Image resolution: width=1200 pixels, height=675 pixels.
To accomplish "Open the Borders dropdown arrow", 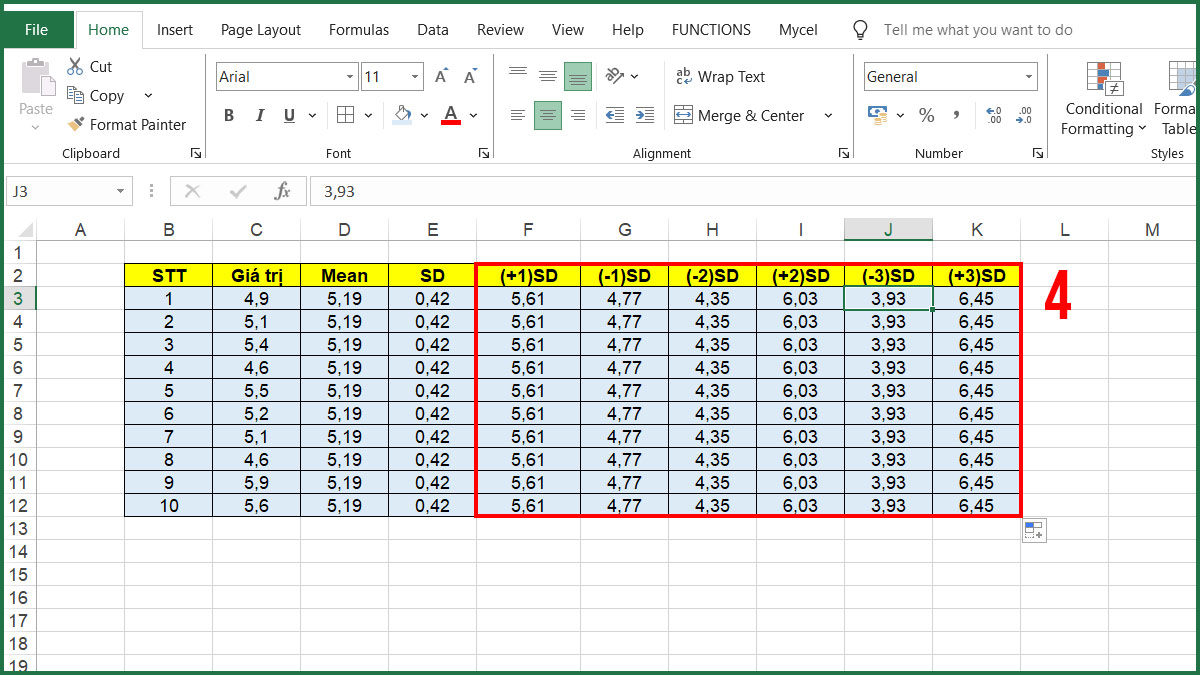I will 368,115.
